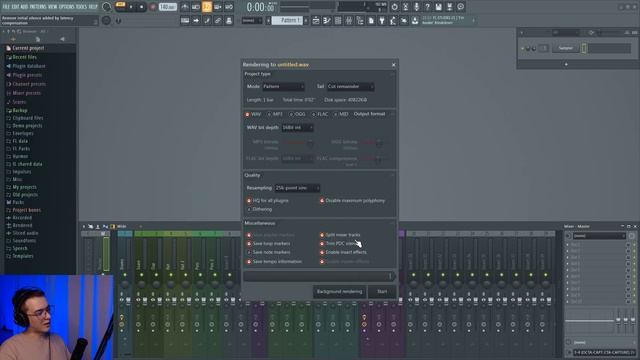Click the webcam video thumbnail
The width and height of the screenshot is (640, 360).
[57, 317]
